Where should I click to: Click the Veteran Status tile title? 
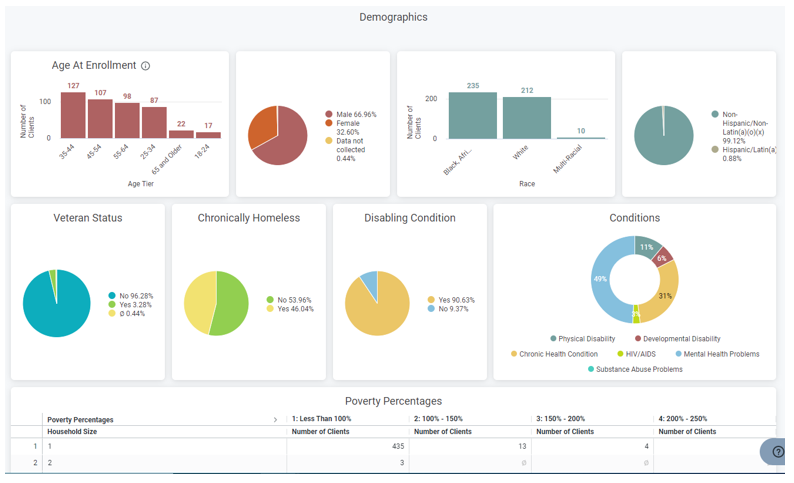pos(88,218)
